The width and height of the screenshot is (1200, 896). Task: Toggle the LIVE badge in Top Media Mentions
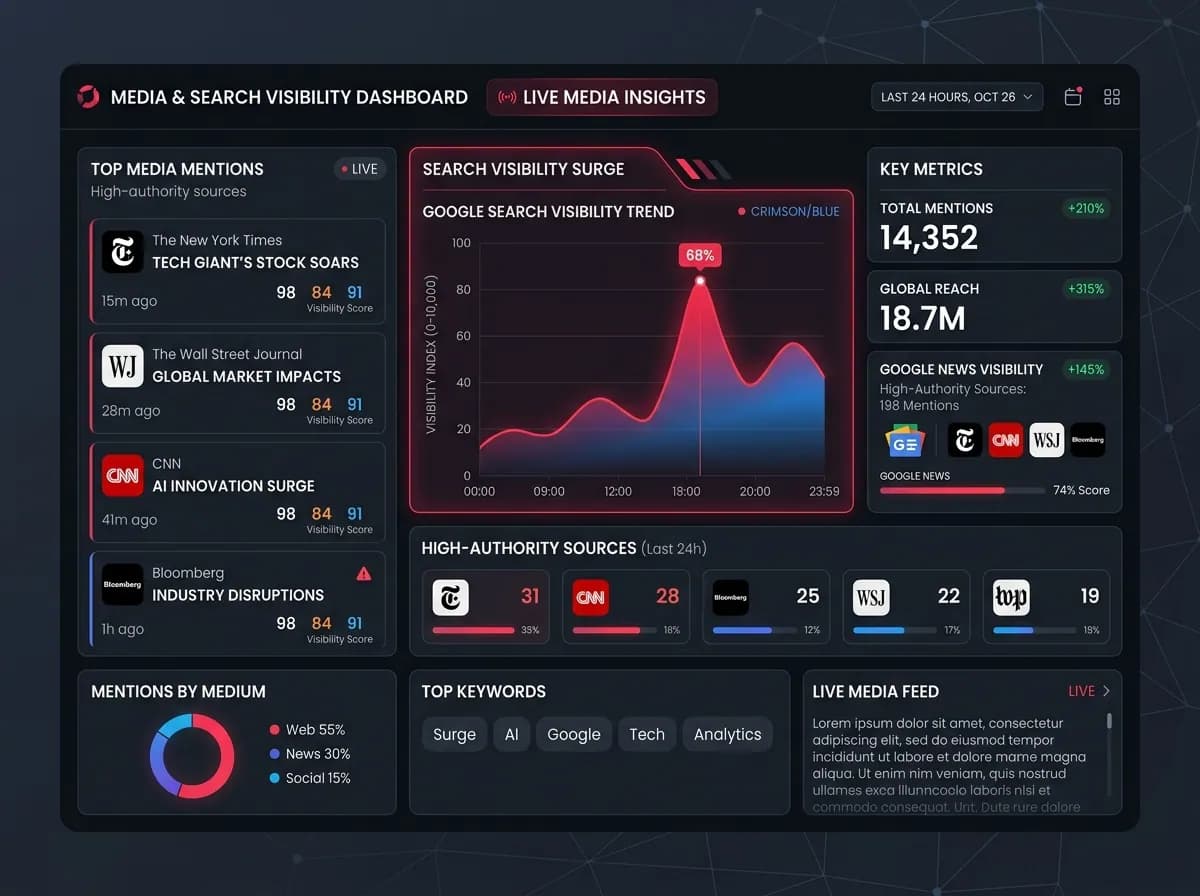coord(360,169)
